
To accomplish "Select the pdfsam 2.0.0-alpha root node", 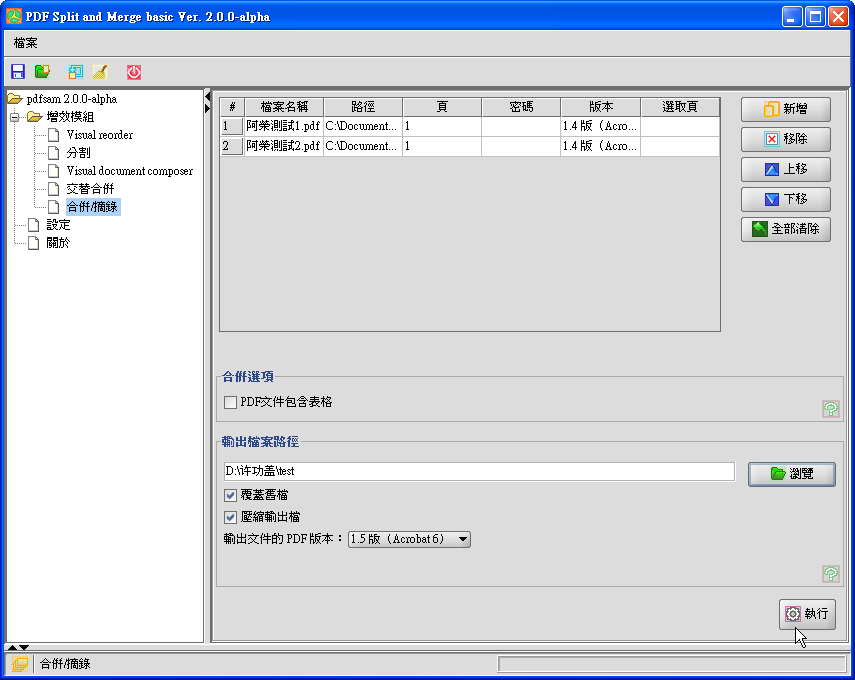I will click(x=72, y=99).
